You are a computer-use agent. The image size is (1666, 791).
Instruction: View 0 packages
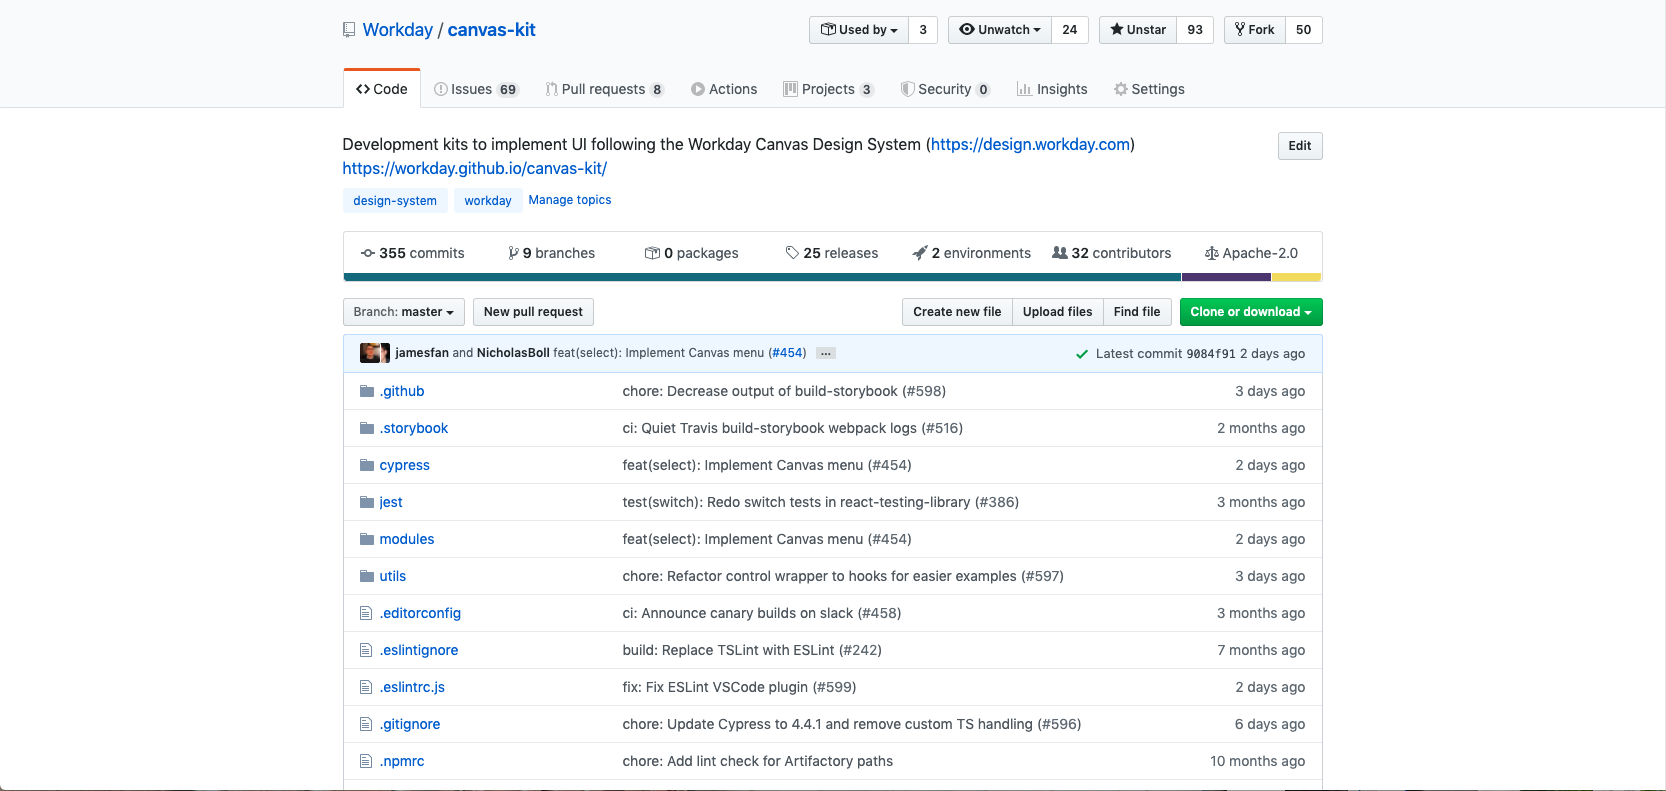pyautogui.click(x=691, y=253)
